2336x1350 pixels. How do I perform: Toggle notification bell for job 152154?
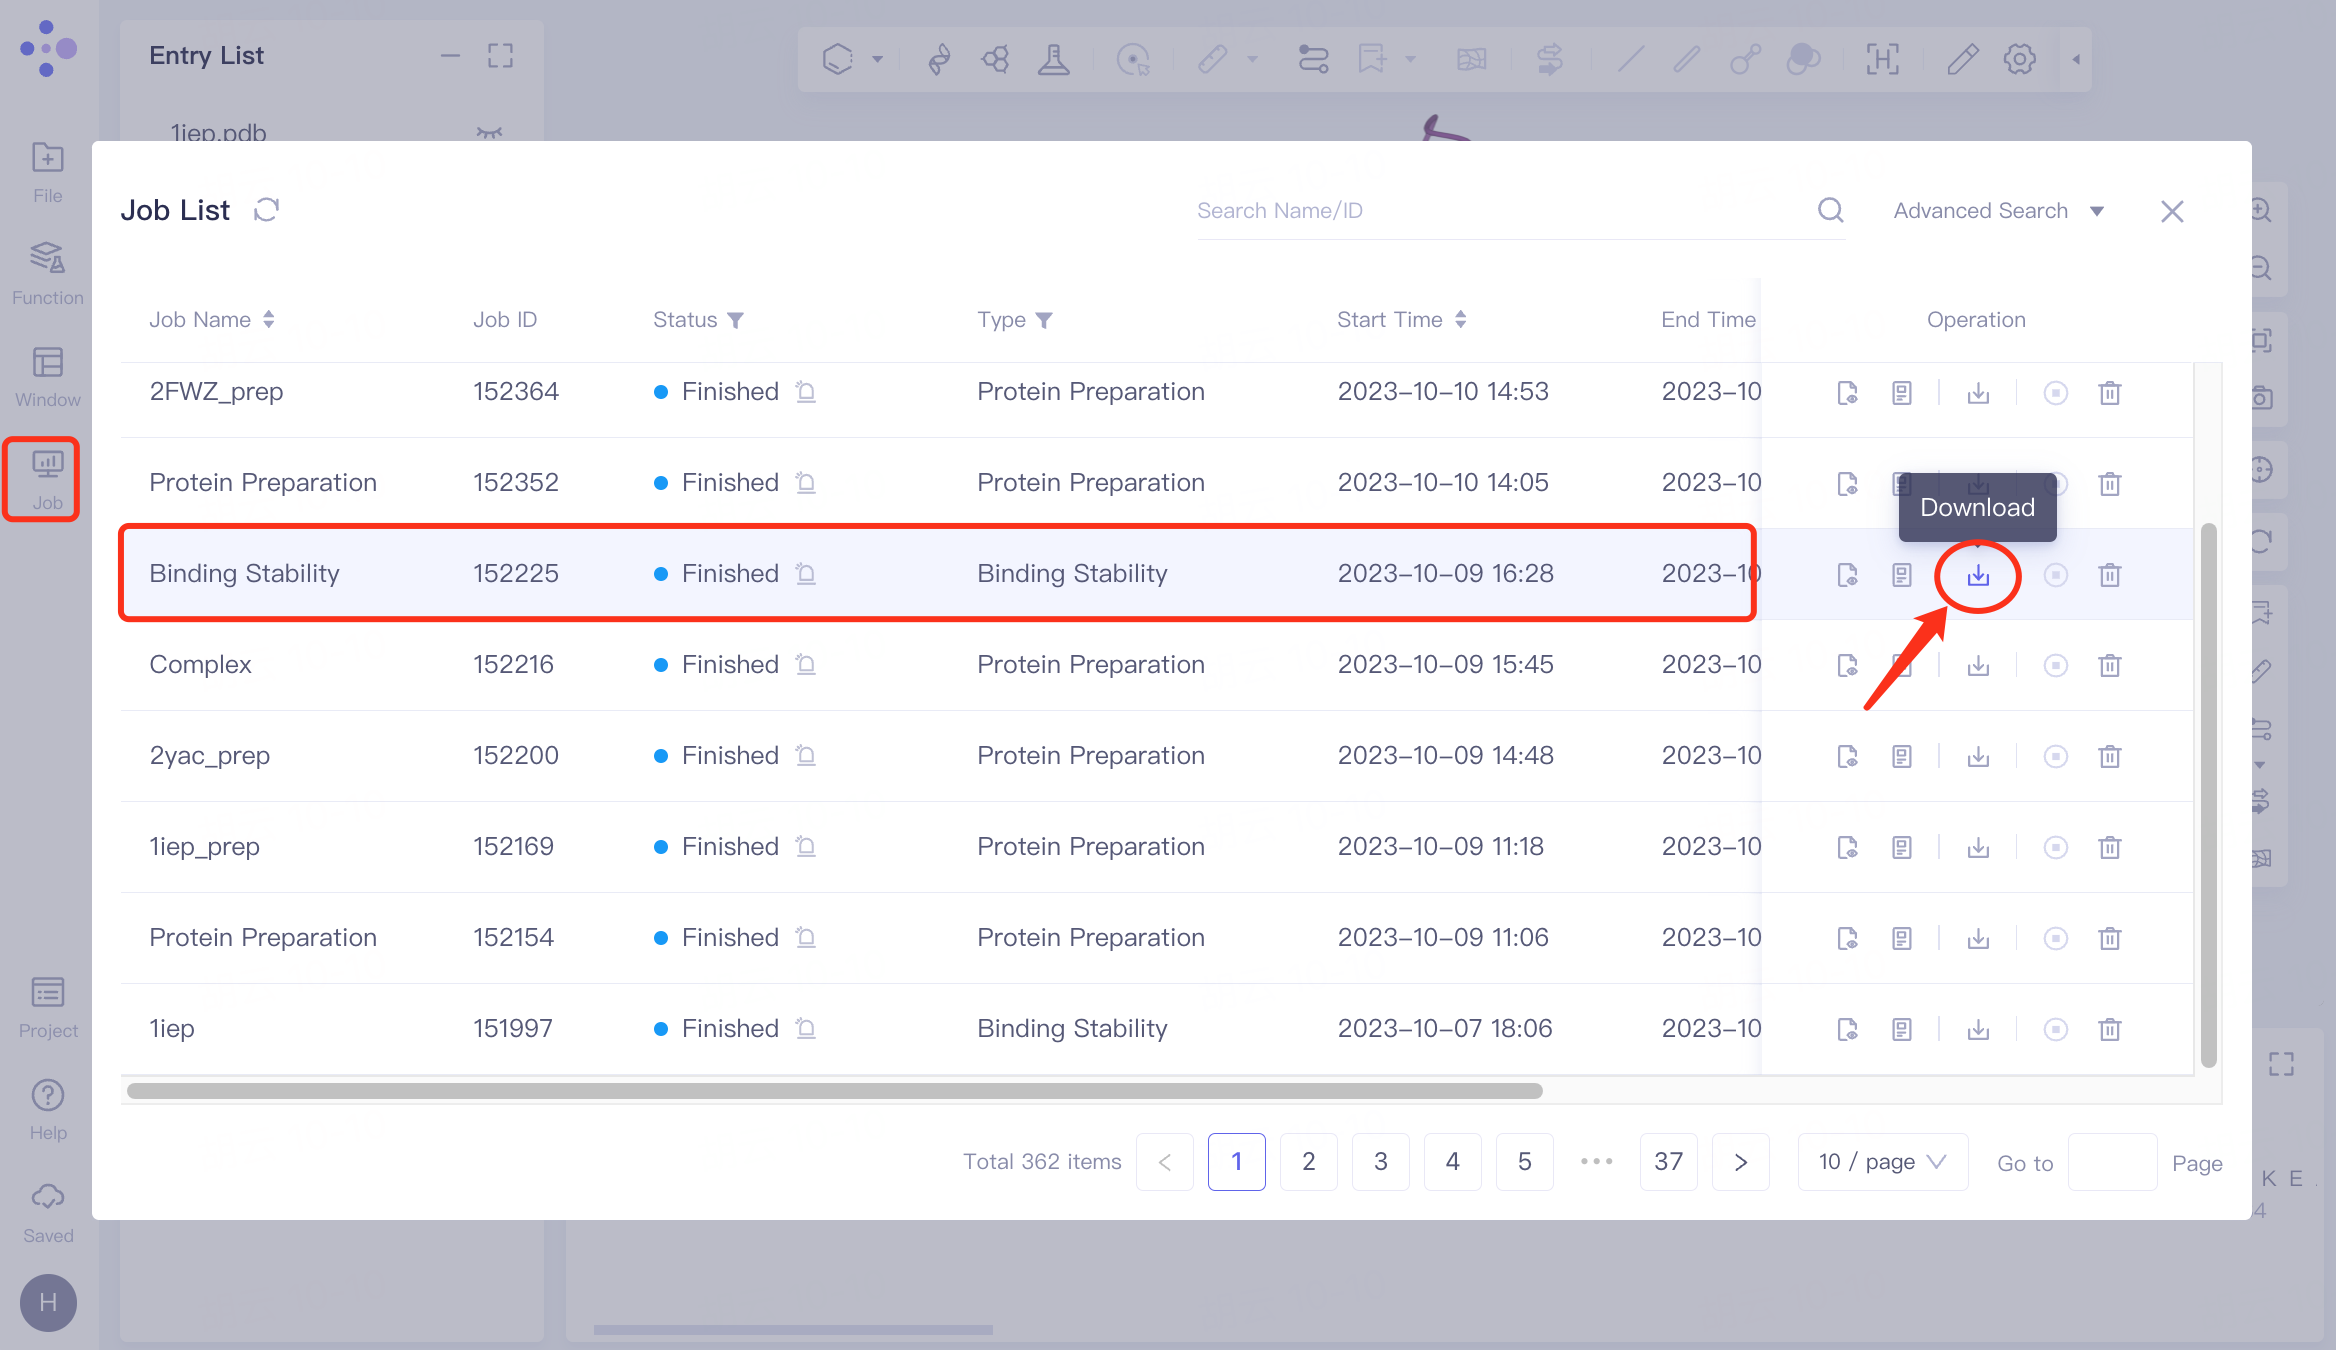point(806,938)
